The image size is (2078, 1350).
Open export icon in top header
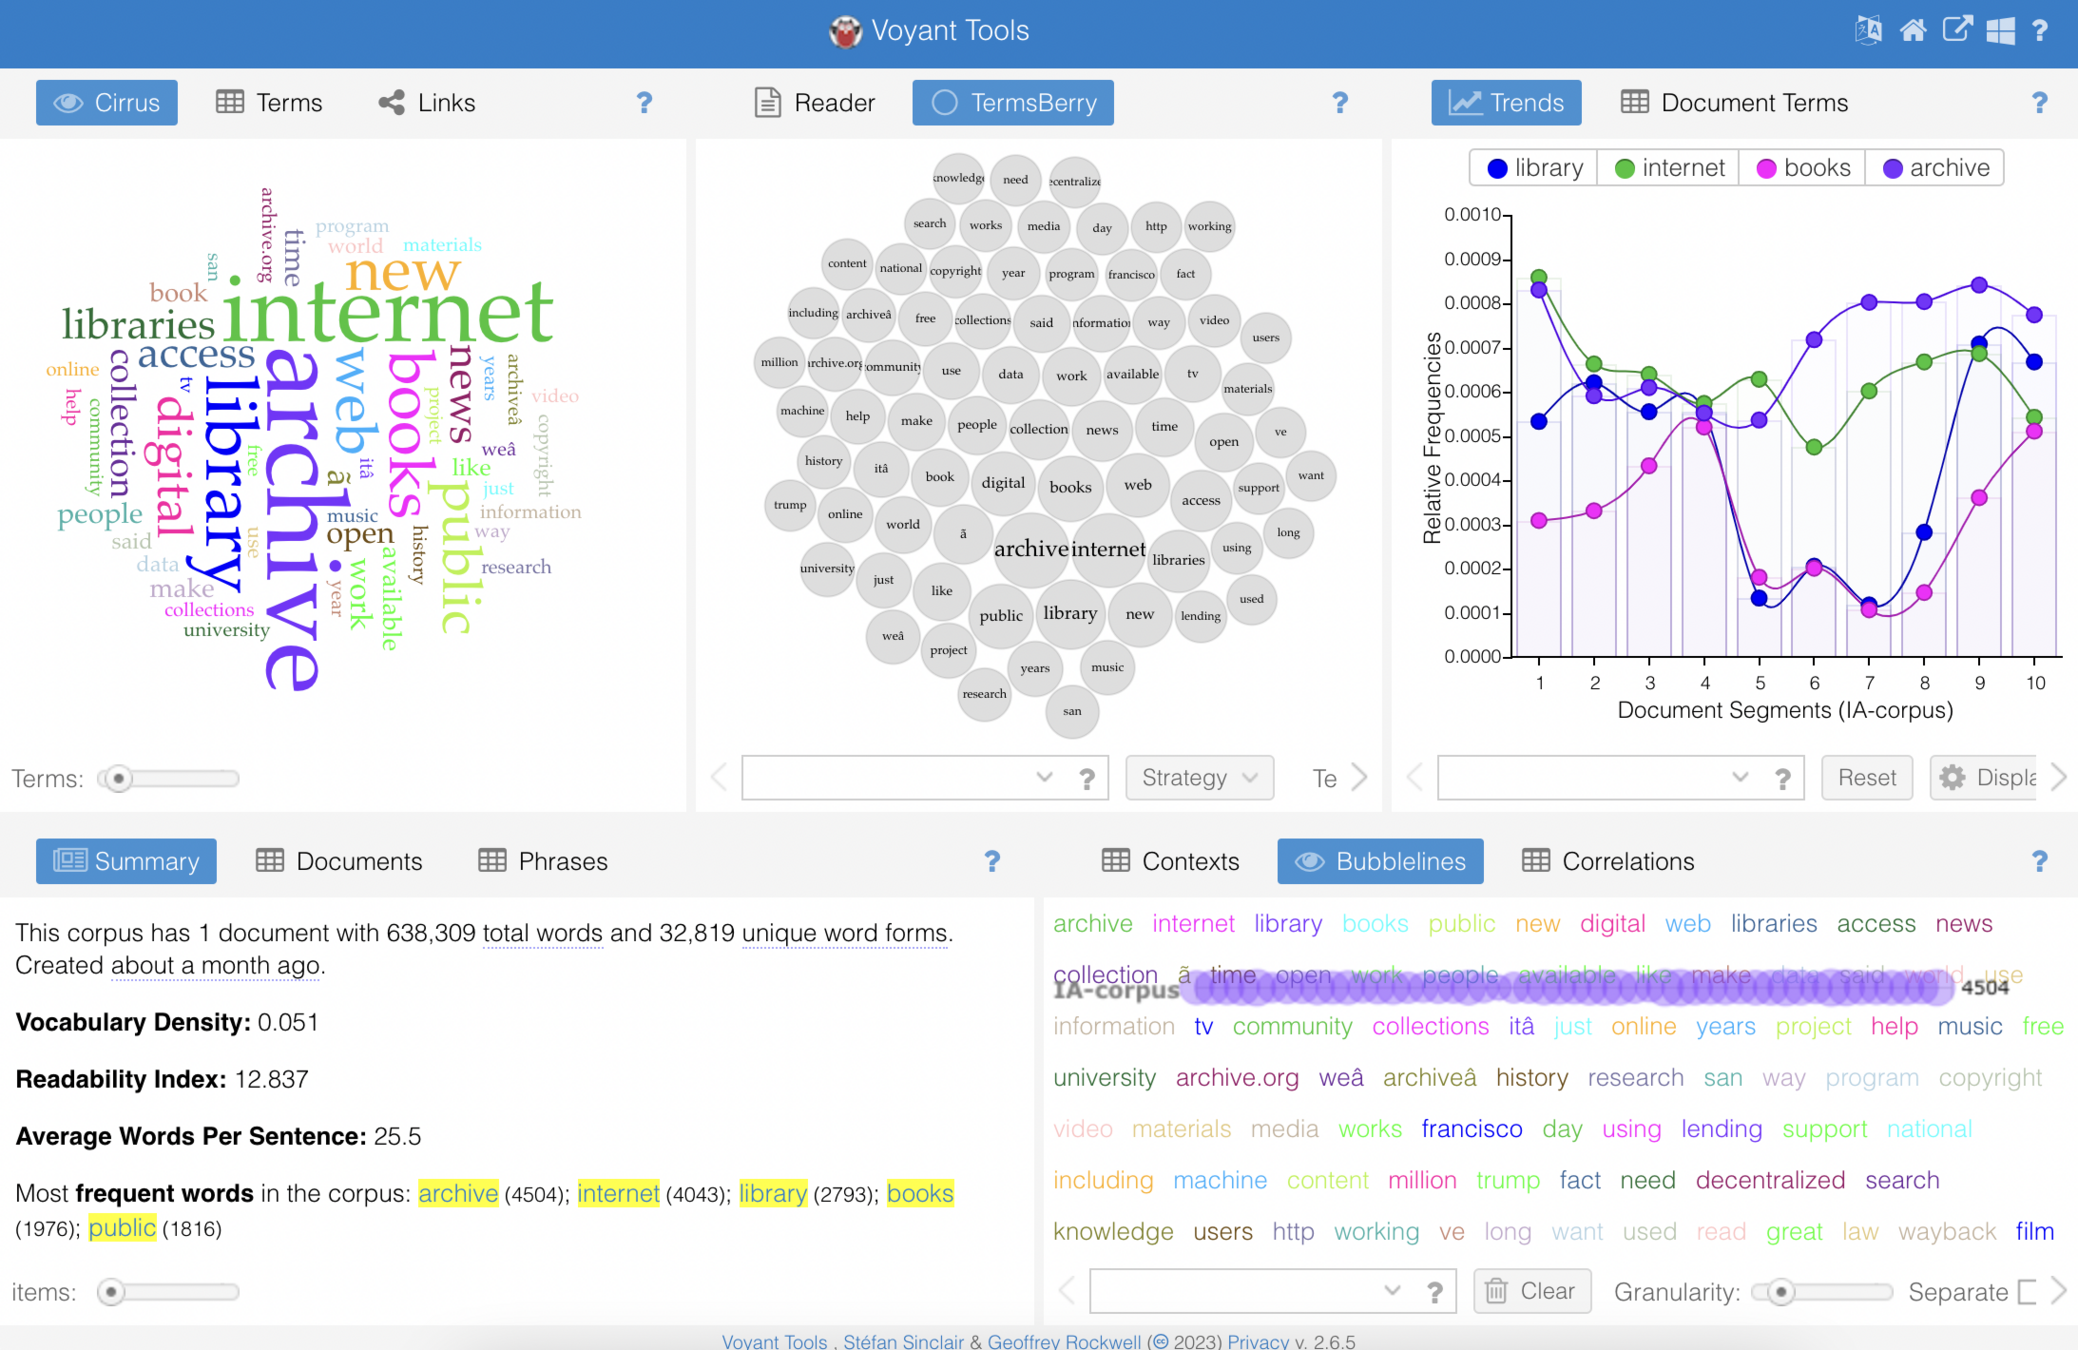pyautogui.click(x=1957, y=30)
